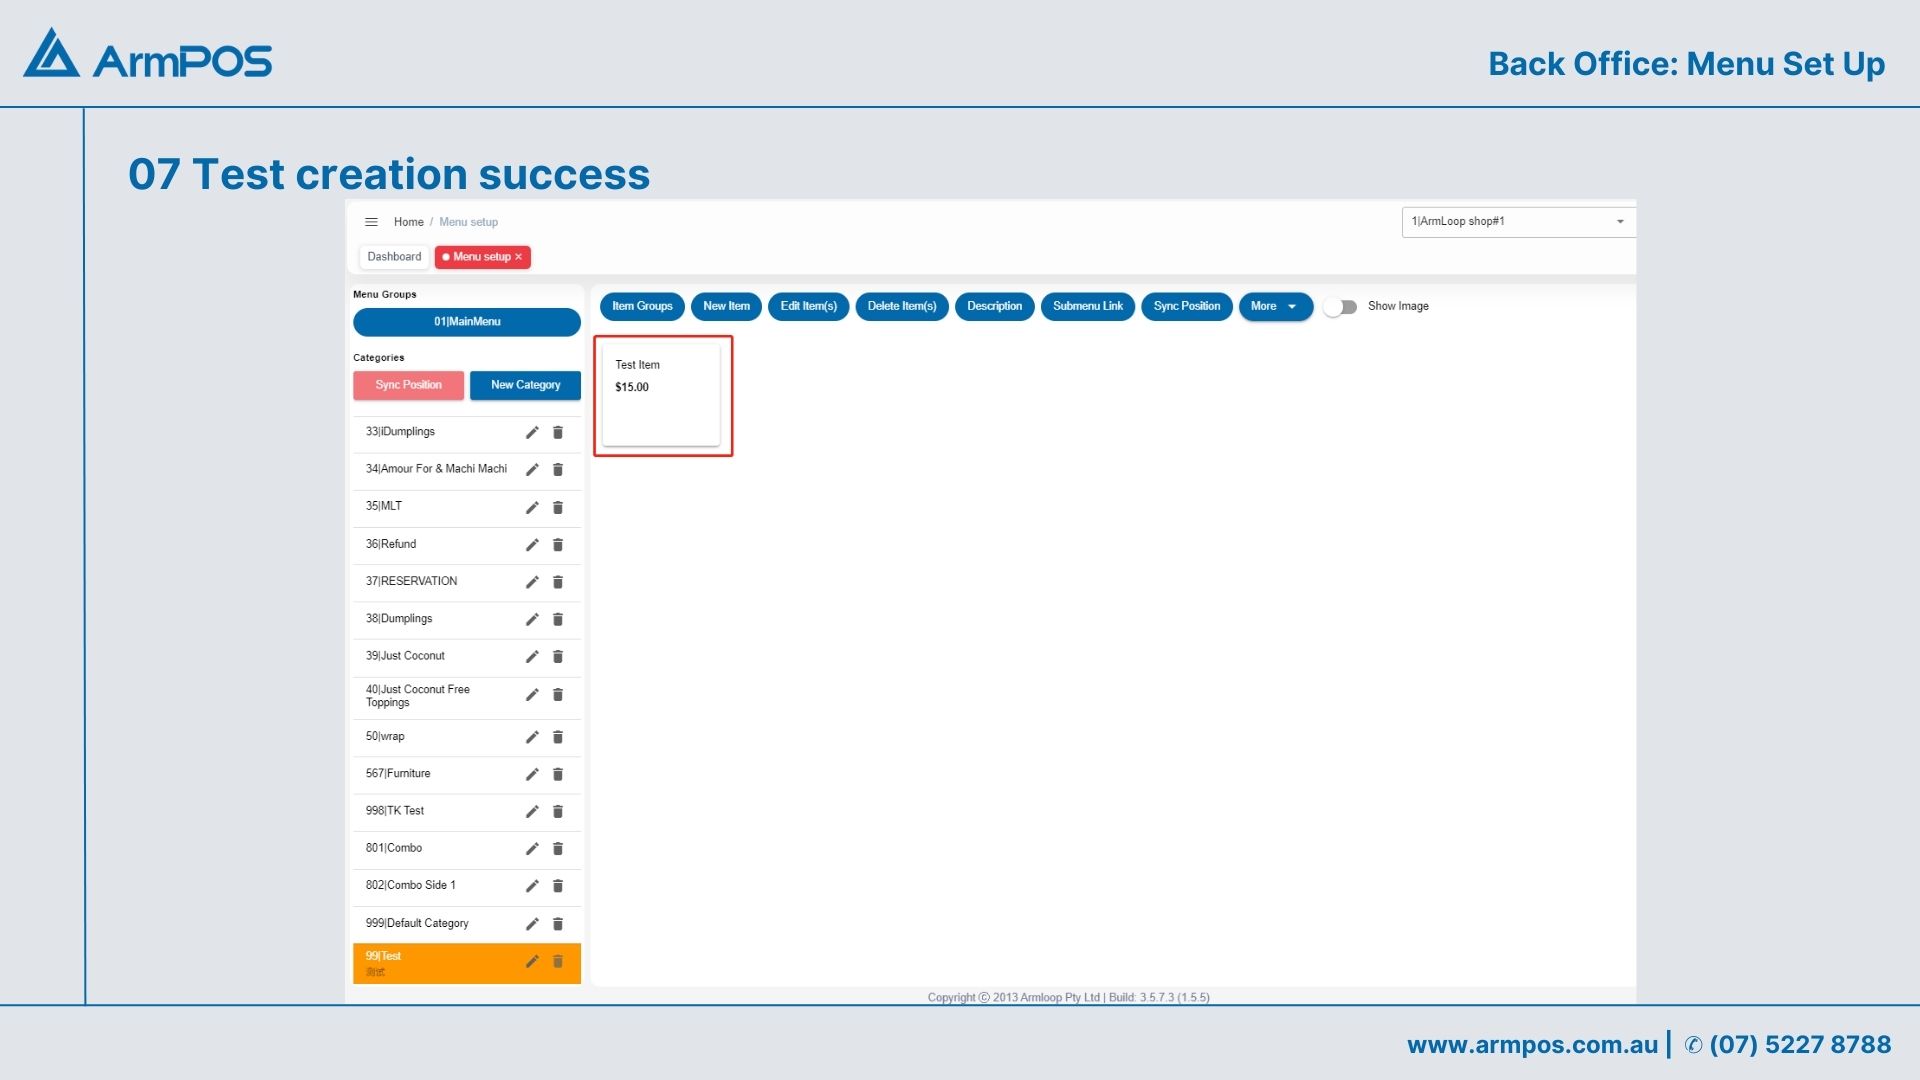Viewport: 1920px width, 1080px height.
Task: Select the 01|MainMenu menu group
Action: [x=466, y=322]
